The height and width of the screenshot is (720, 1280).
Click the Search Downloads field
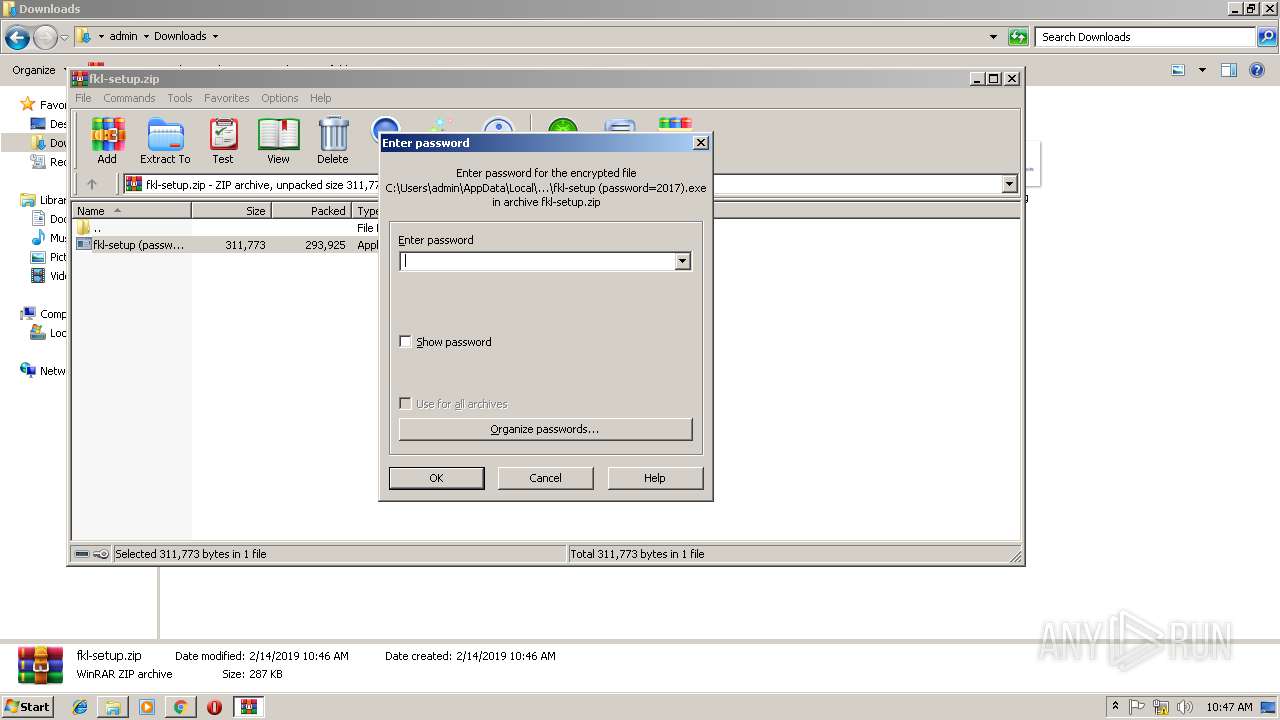(x=1145, y=37)
